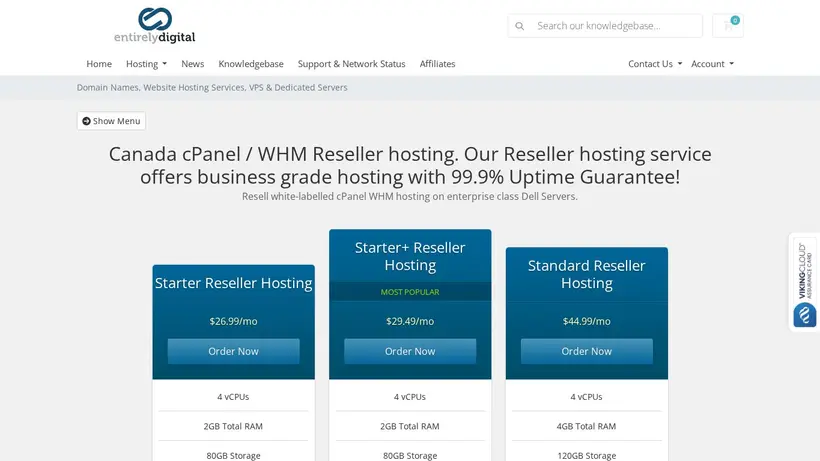This screenshot has height=461, width=820.
Task: Open the VikingCloud assurance card badge
Action: click(x=804, y=282)
